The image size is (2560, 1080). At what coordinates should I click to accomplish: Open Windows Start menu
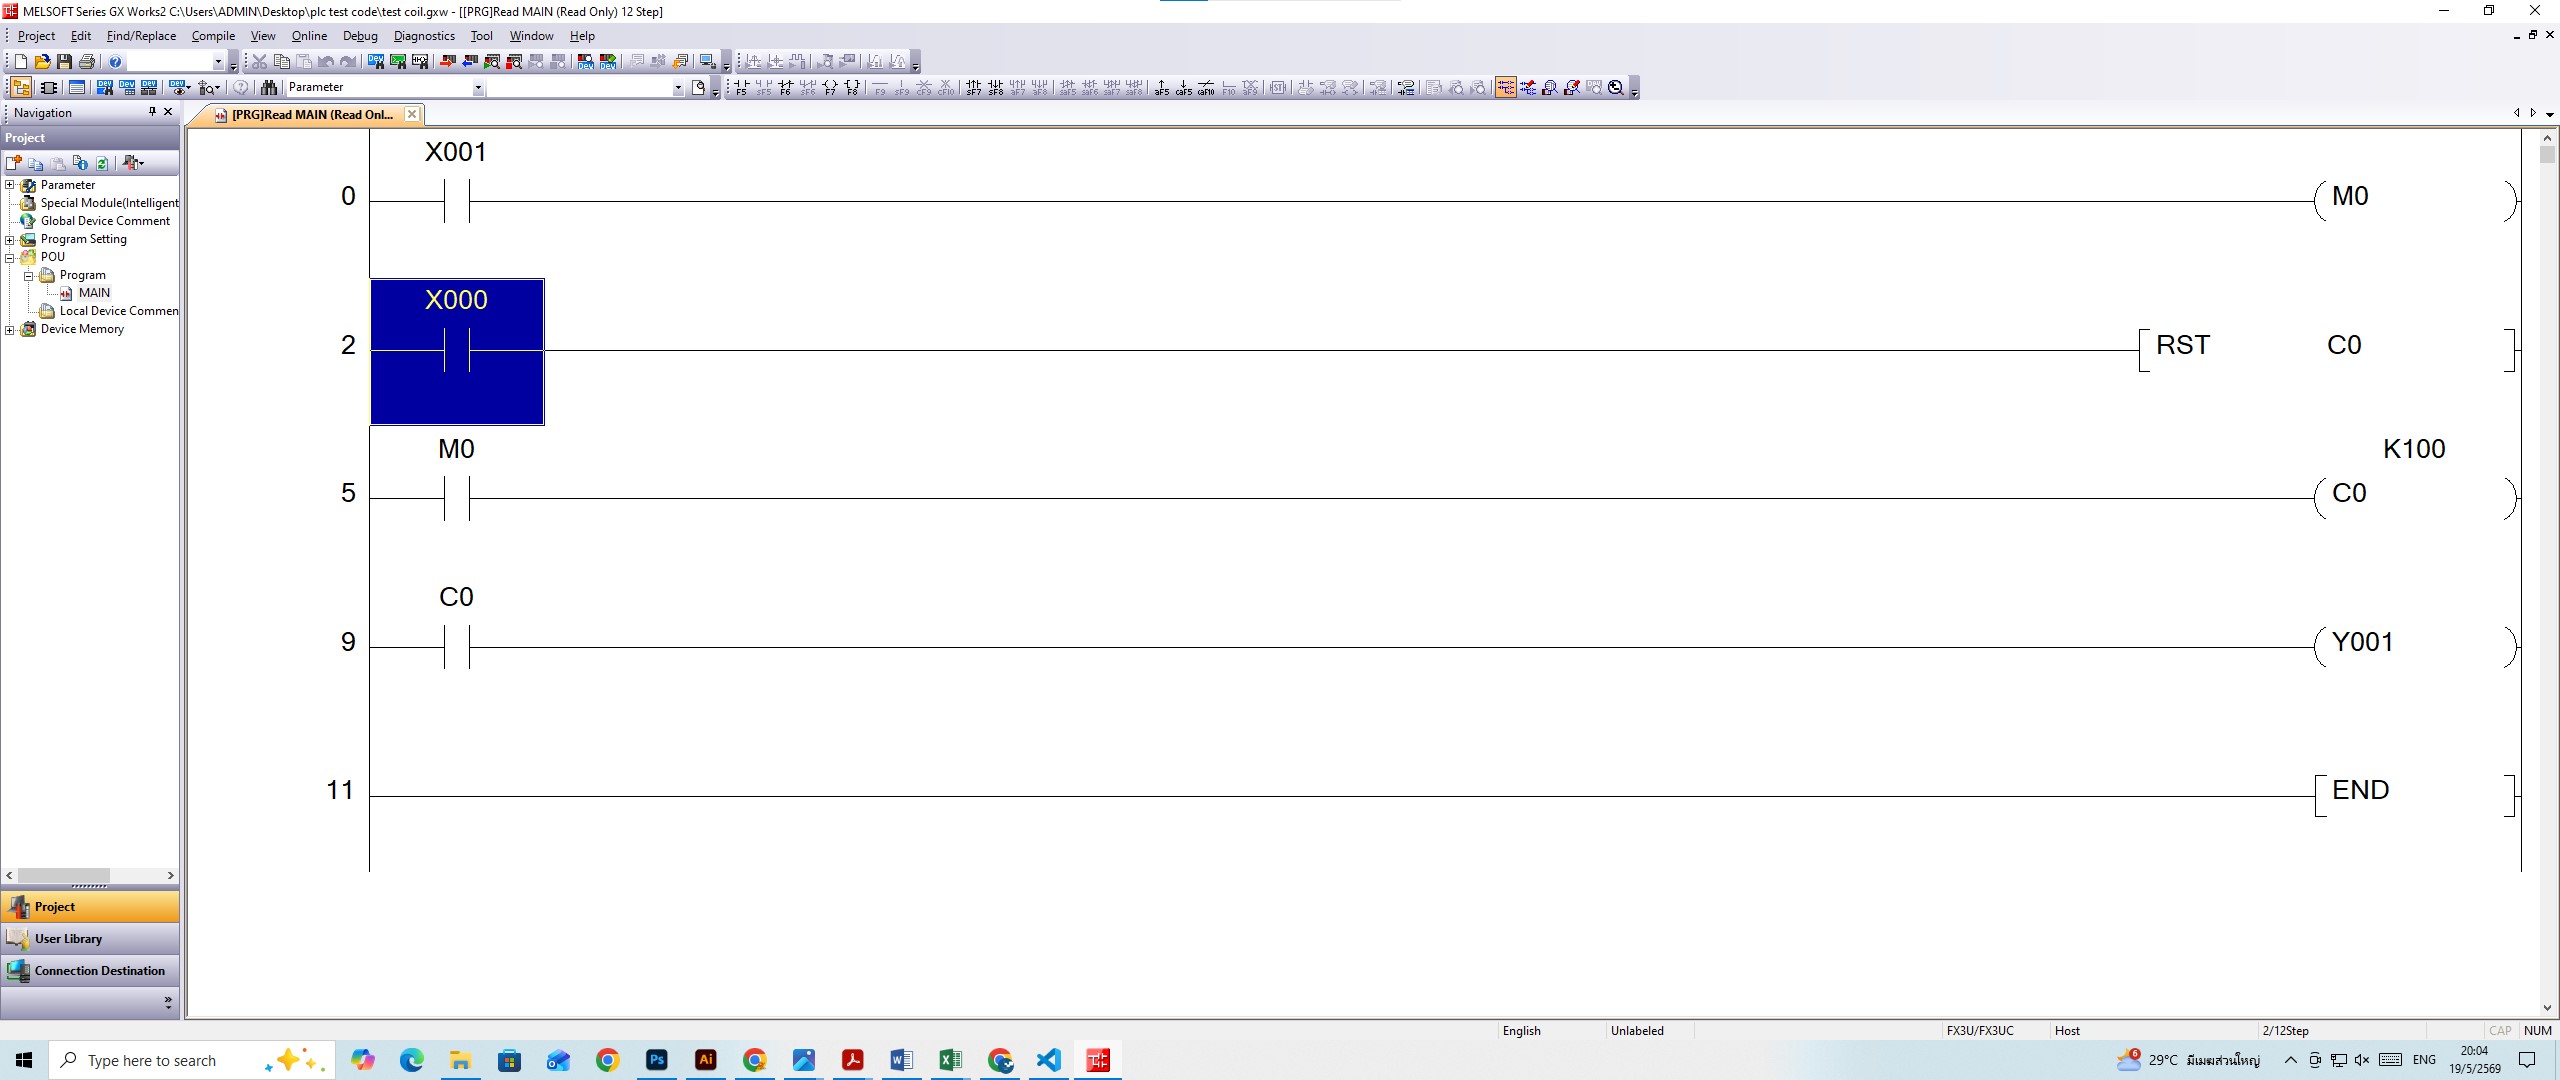click(x=24, y=1060)
